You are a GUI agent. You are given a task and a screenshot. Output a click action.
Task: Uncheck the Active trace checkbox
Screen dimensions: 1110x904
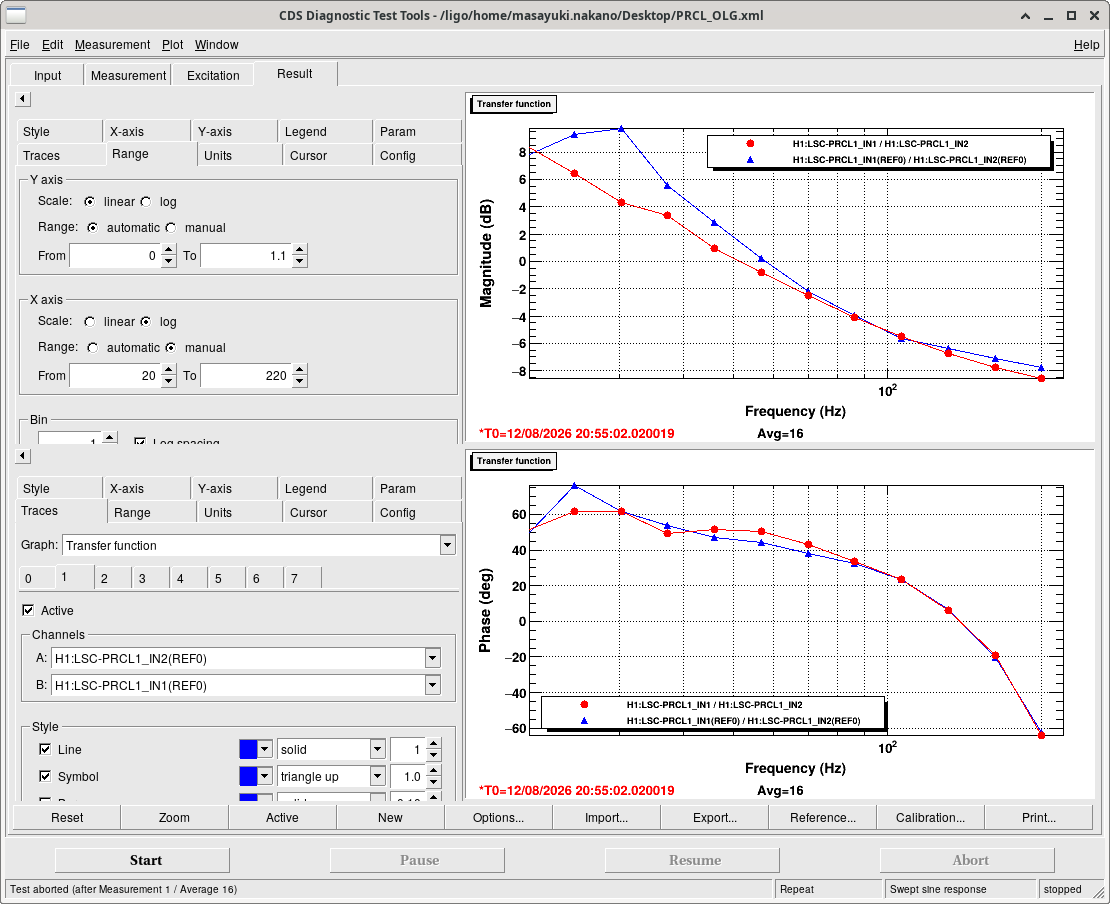[28, 610]
